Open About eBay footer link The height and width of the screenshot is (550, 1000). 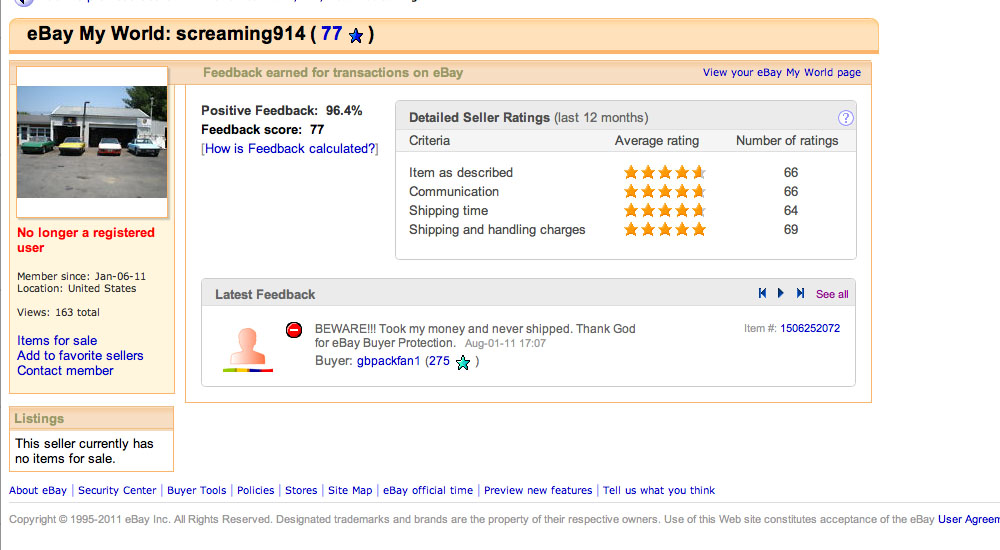(x=38, y=491)
